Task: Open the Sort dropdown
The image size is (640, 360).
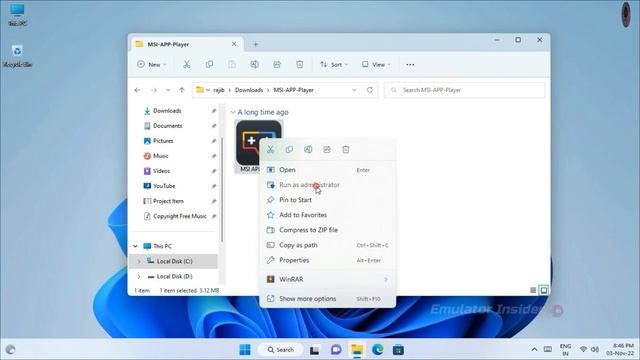Action: [333, 64]
